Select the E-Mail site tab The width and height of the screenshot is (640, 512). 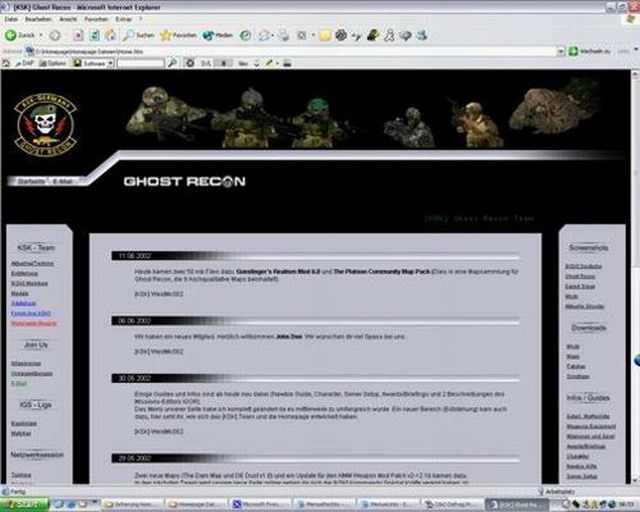62,182
